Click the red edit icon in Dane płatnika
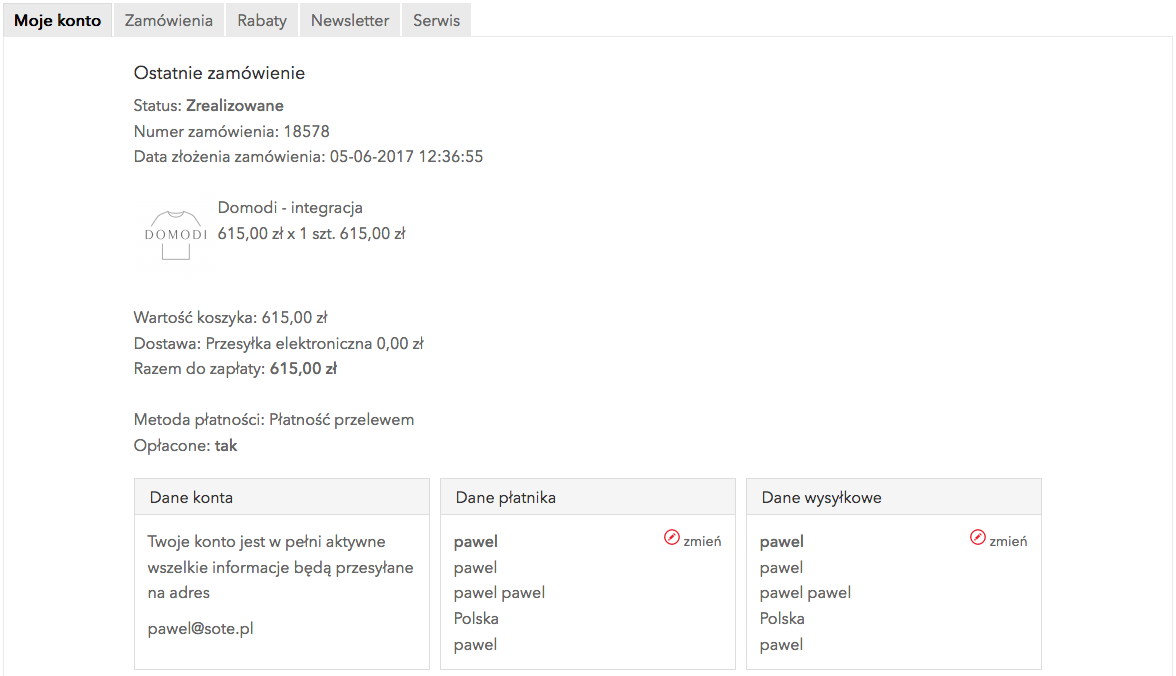Viewport: 1176px width, 676px height. click(671, 537)
